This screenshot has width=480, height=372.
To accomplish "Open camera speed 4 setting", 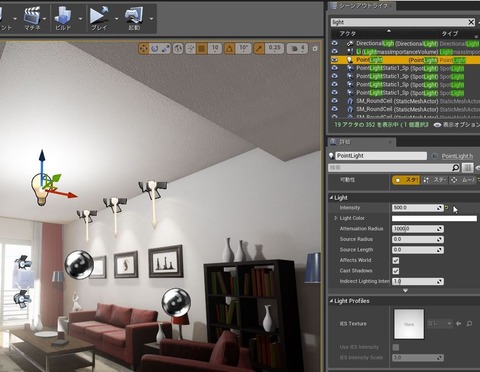I will pyautogui.click(x=298, y=48).
